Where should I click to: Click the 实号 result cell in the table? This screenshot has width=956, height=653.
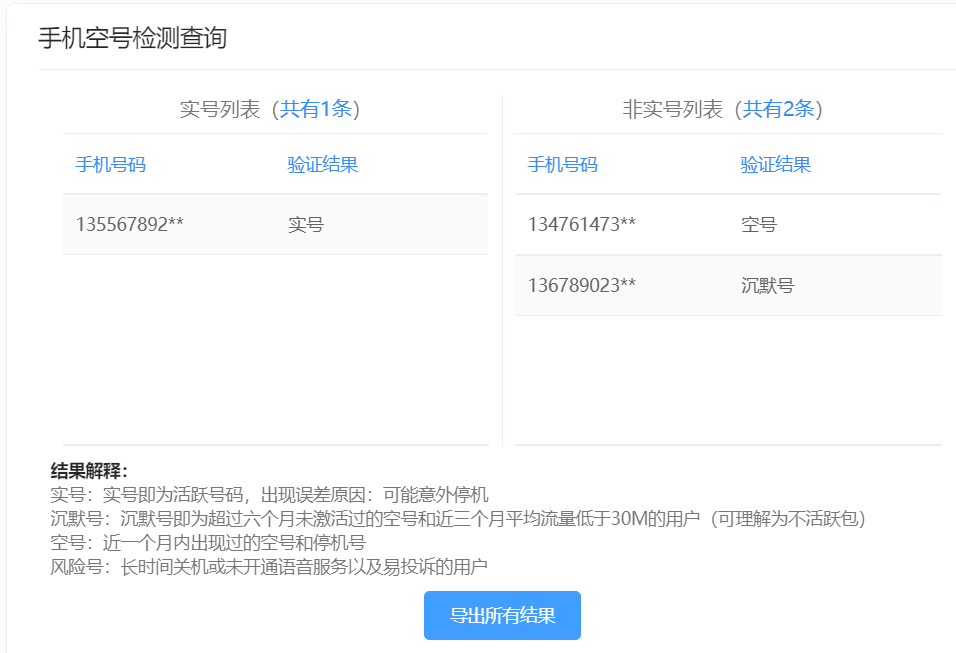click(306, 225)
